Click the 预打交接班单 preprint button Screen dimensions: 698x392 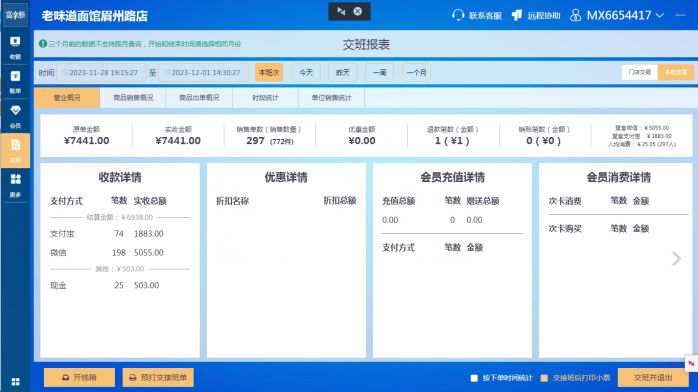click(x=158, y=377)
